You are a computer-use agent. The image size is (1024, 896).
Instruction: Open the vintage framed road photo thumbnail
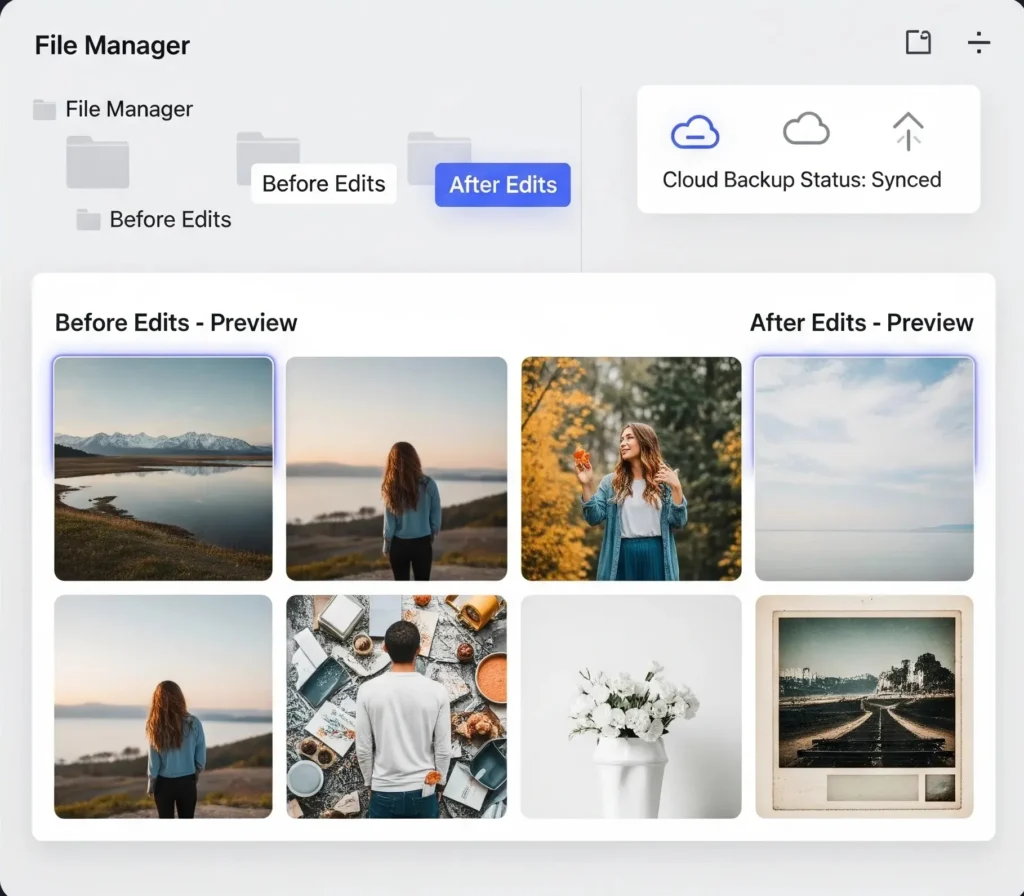(864, 706)
